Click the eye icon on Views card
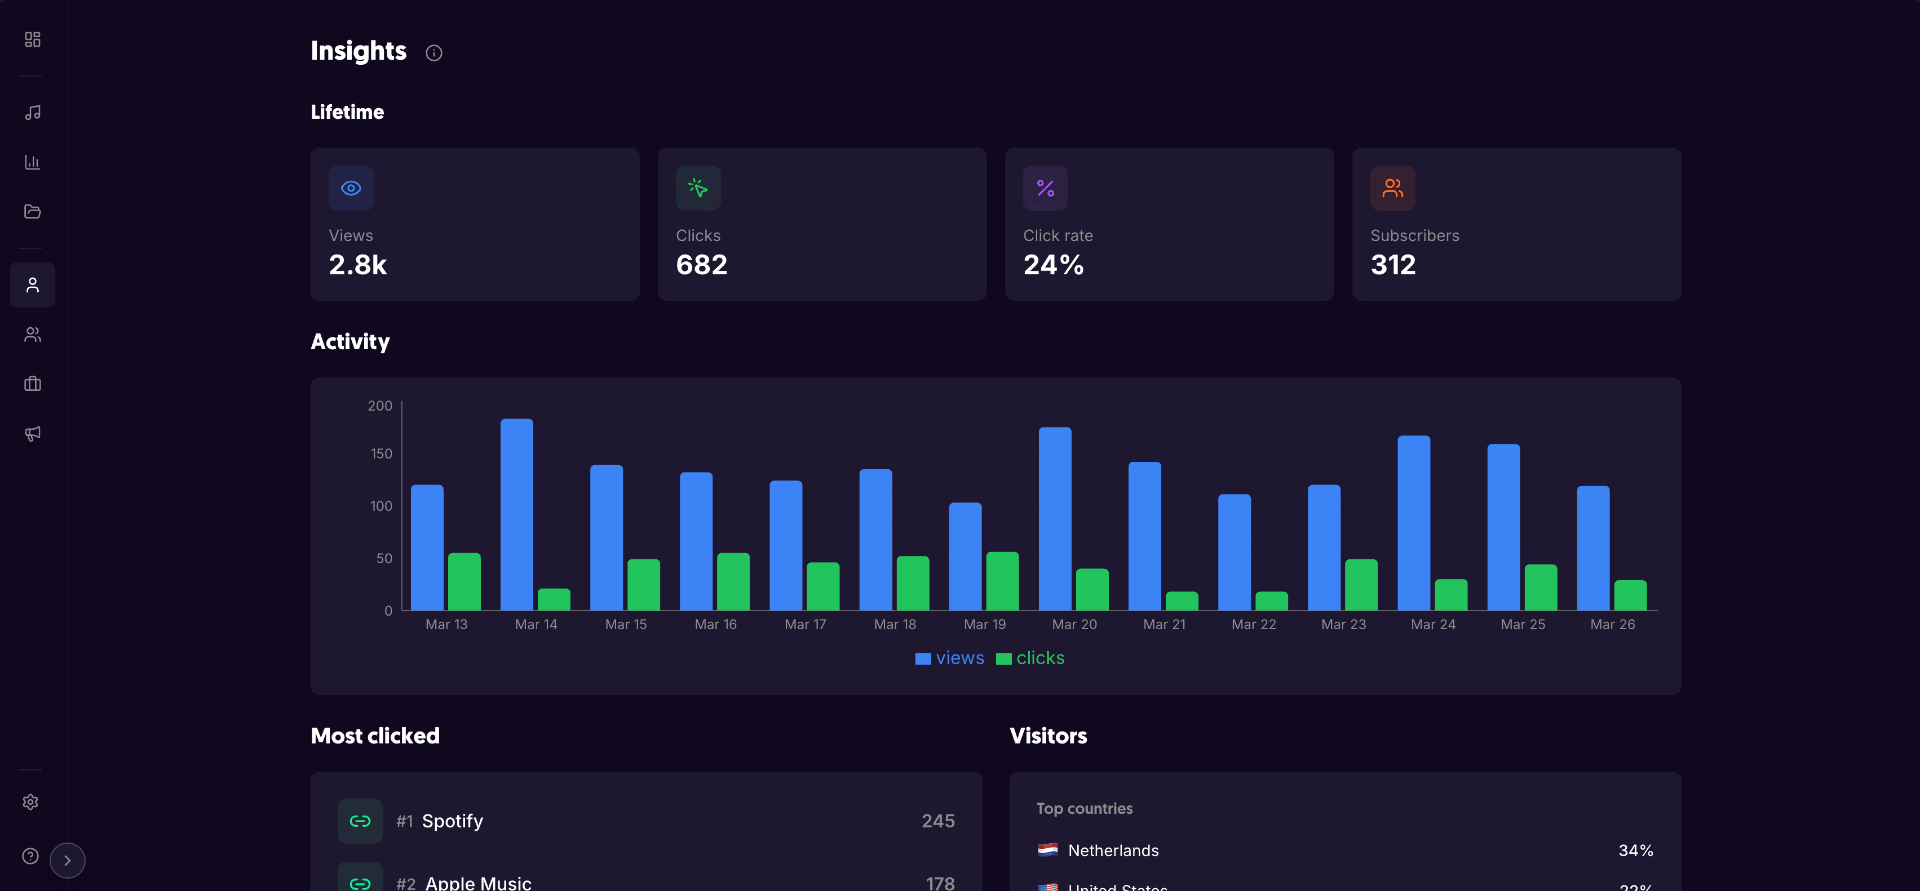The image size is (1920, 891). [x=351, y=188]
